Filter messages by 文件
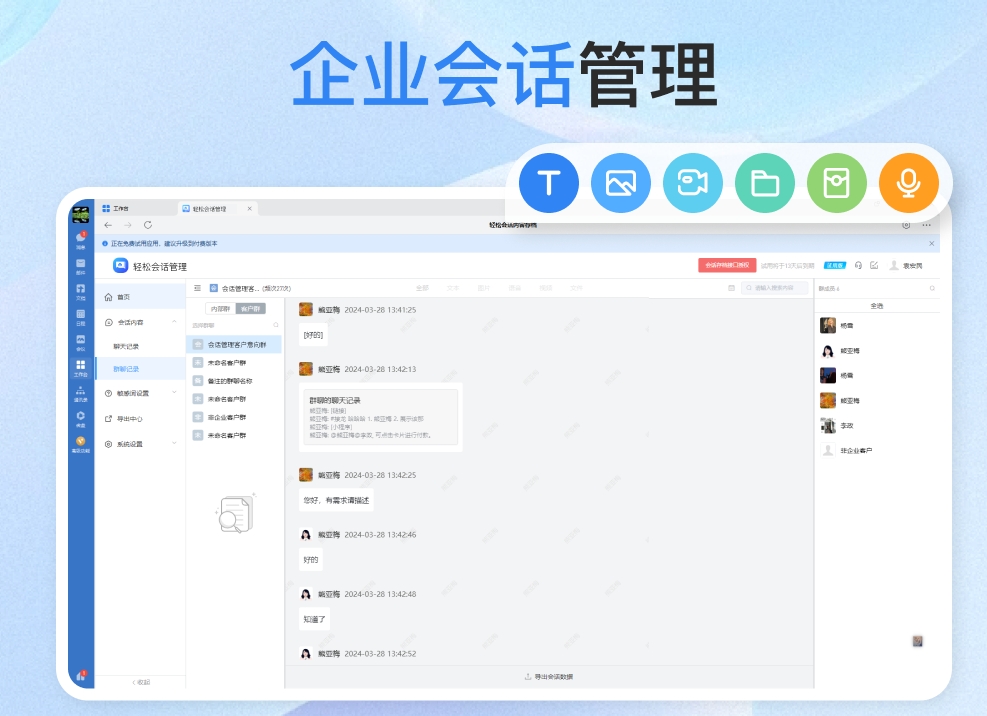987x716 pixels. (577, 288)
